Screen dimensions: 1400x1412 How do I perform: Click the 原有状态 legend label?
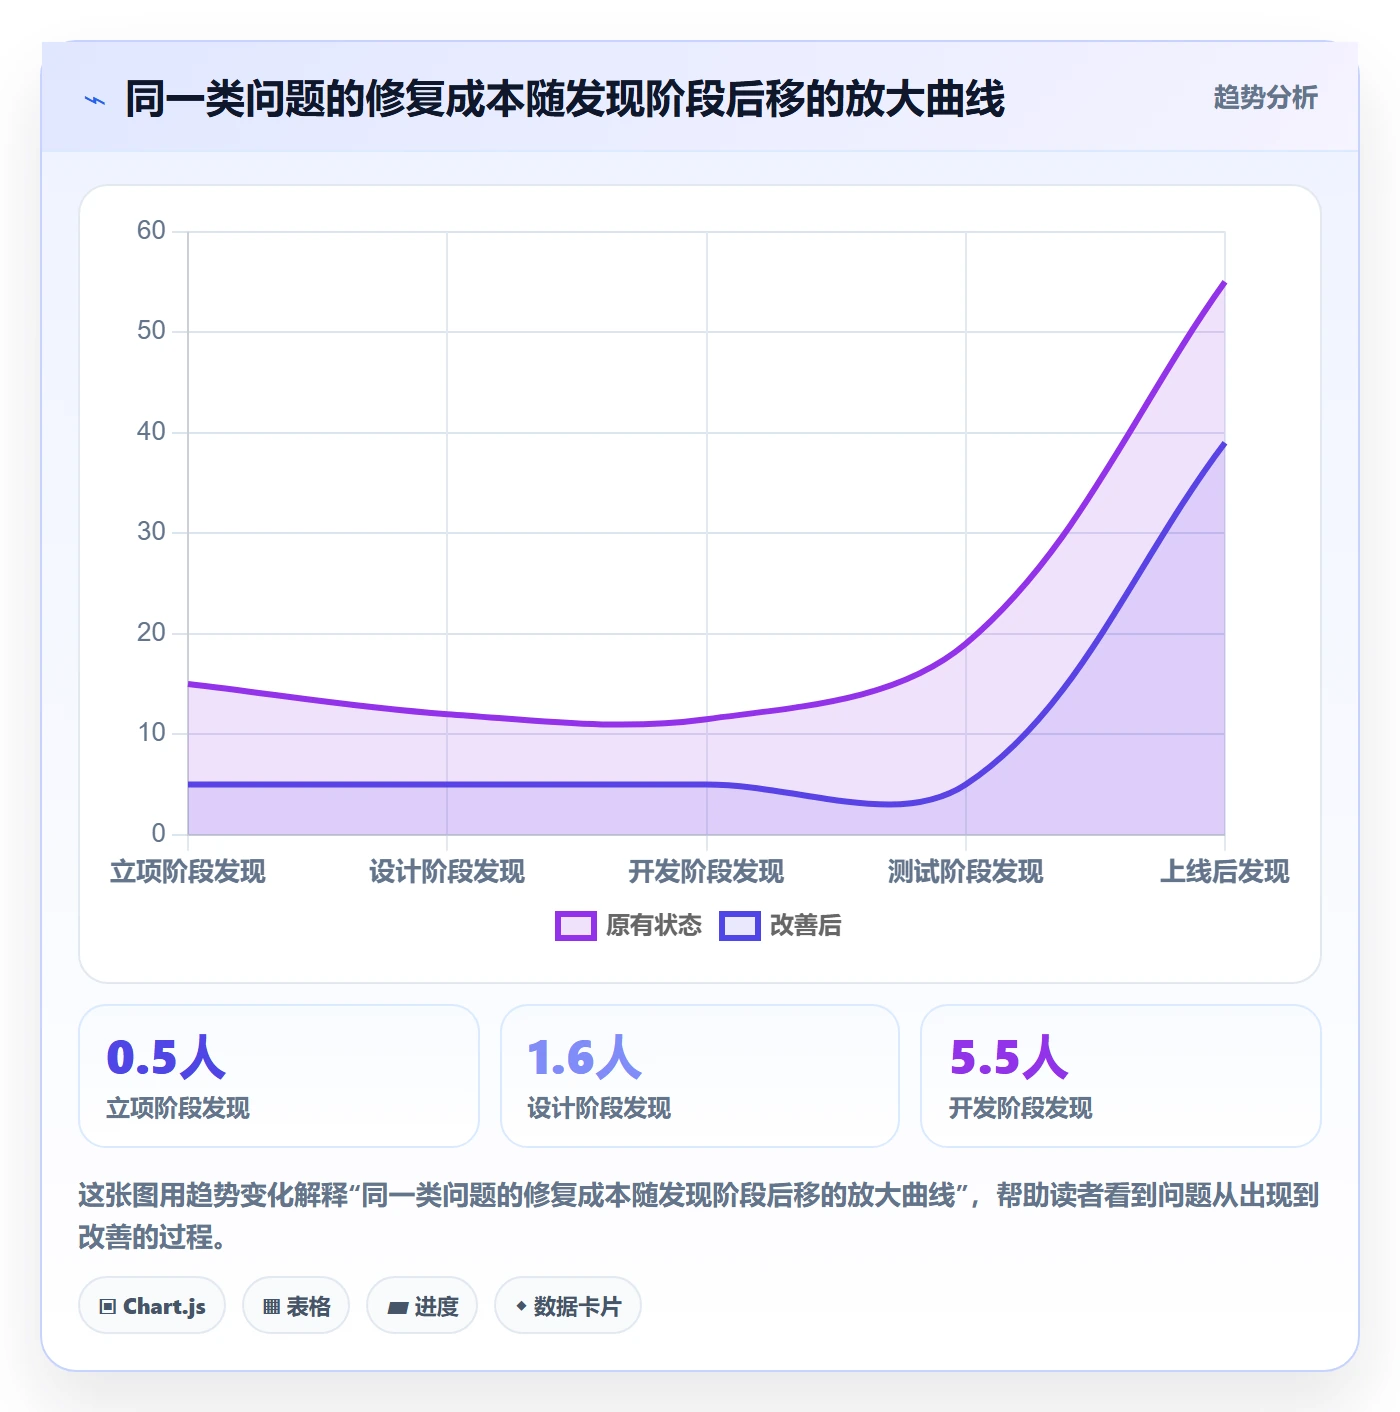pos(654,926)
